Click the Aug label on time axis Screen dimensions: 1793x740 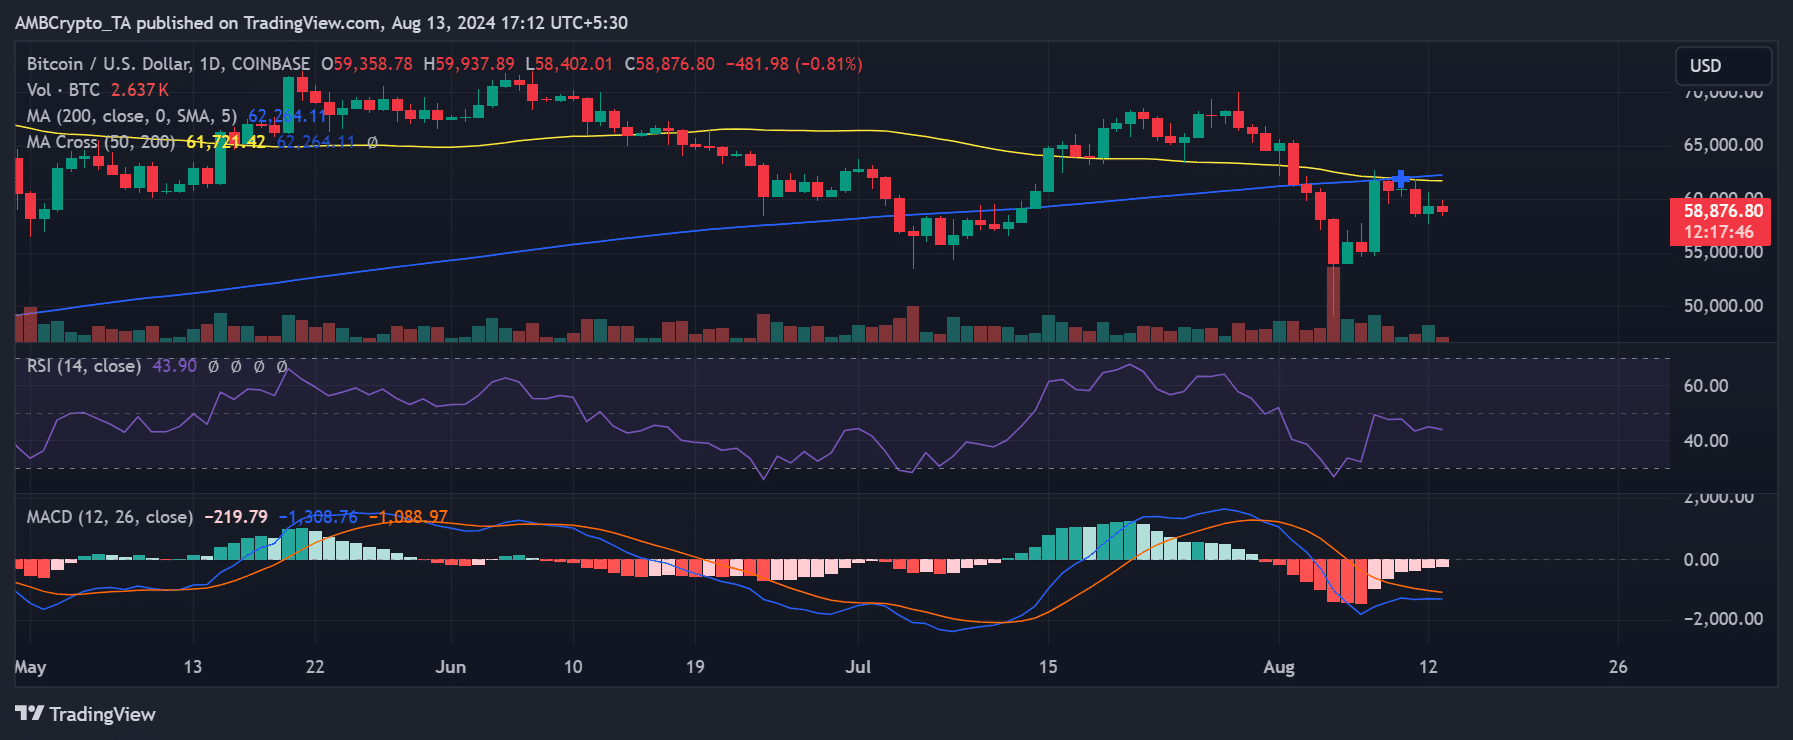pos(1279,667)
